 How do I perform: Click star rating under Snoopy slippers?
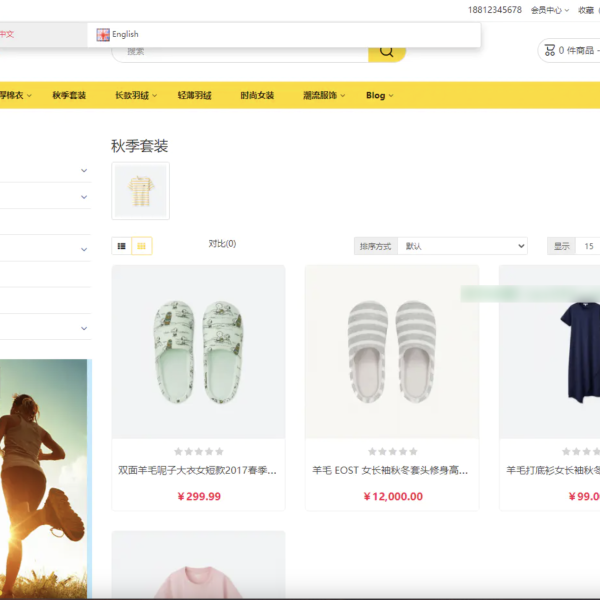click(199, 452)
